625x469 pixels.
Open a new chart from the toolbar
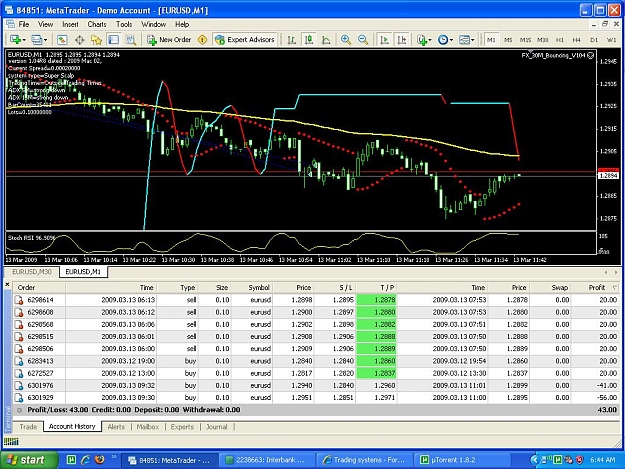click(x=16, y=40)
